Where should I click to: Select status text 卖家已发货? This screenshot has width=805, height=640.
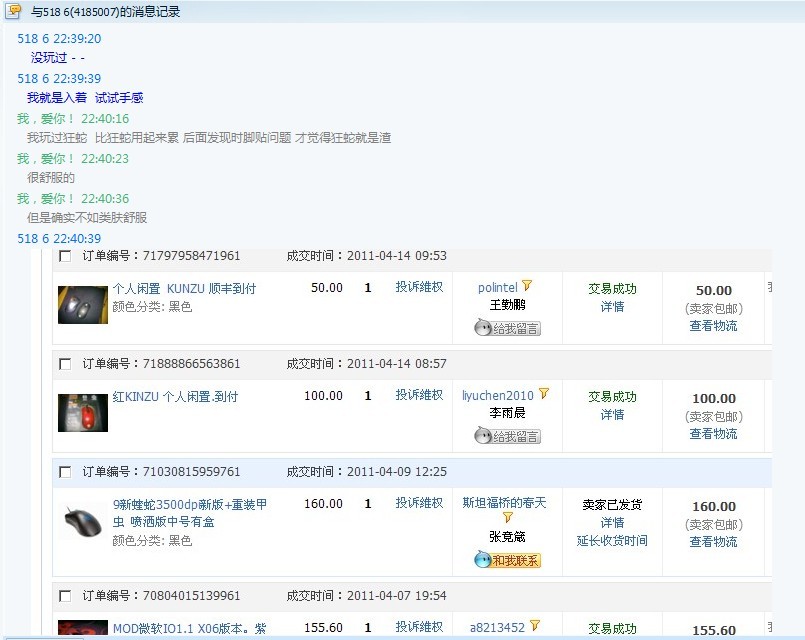[612, 505]
